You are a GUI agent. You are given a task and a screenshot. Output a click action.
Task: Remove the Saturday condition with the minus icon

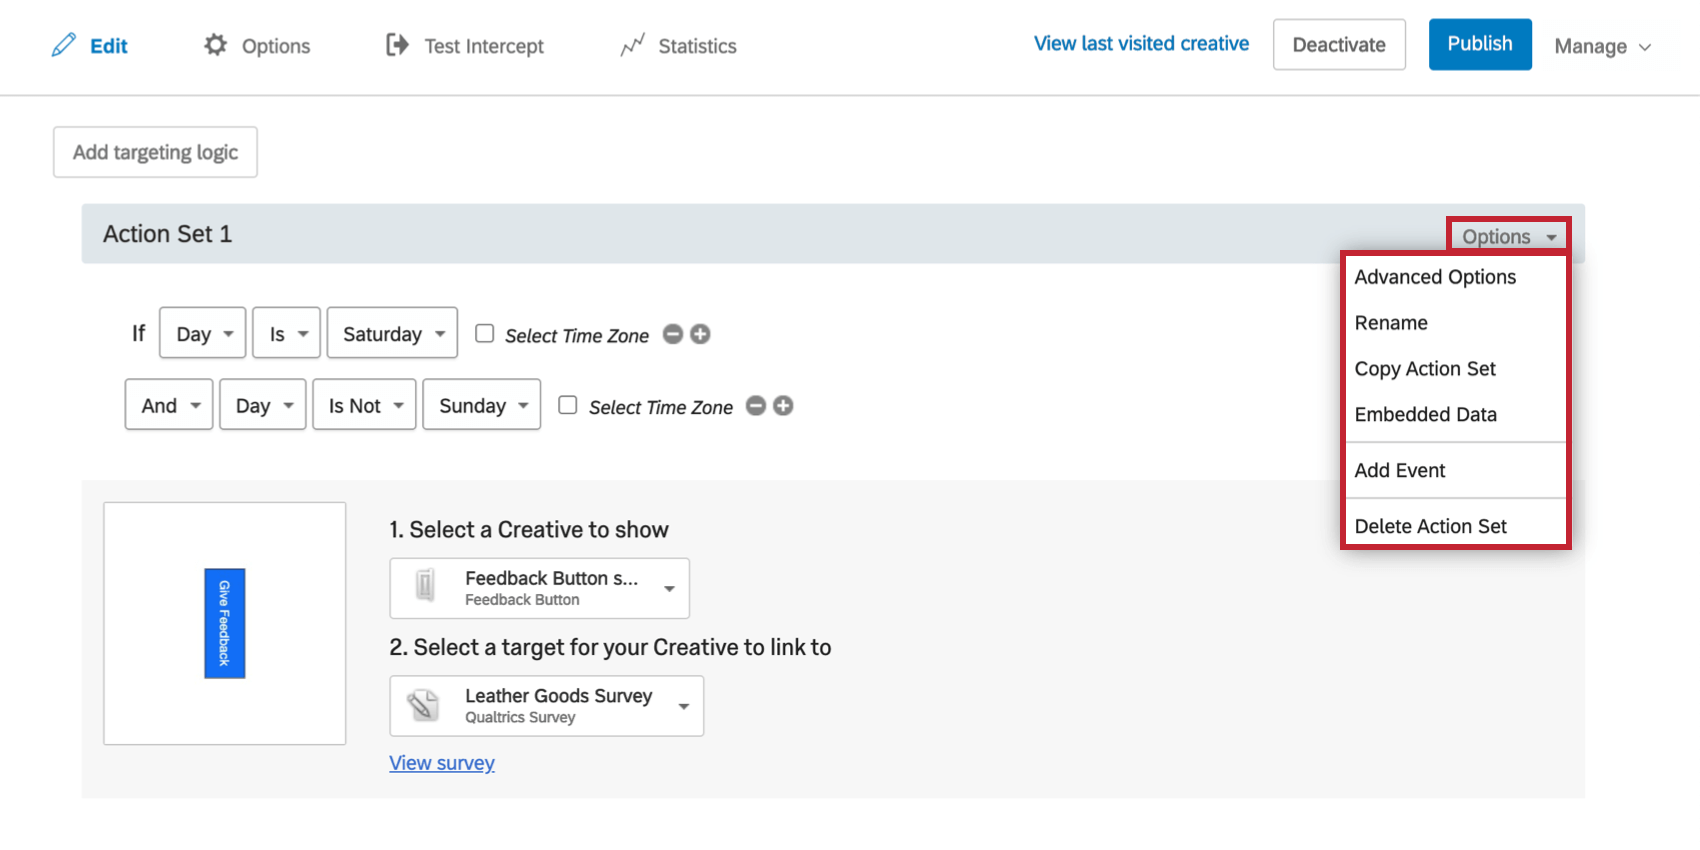click(x=672, y=334)
